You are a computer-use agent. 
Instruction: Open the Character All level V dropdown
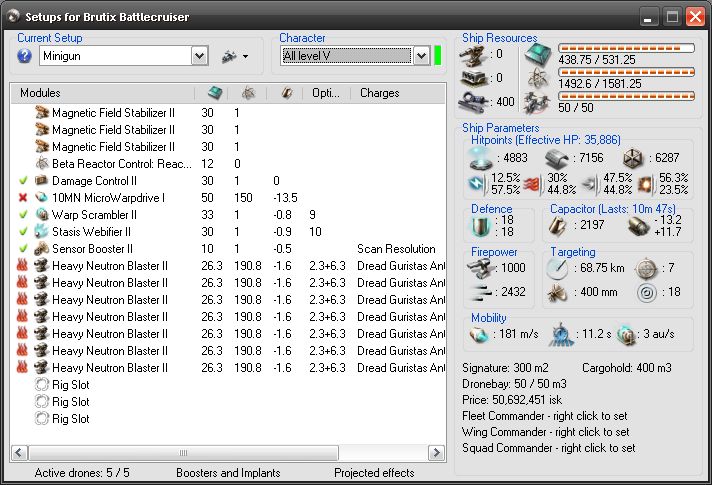tap(421, 56)
